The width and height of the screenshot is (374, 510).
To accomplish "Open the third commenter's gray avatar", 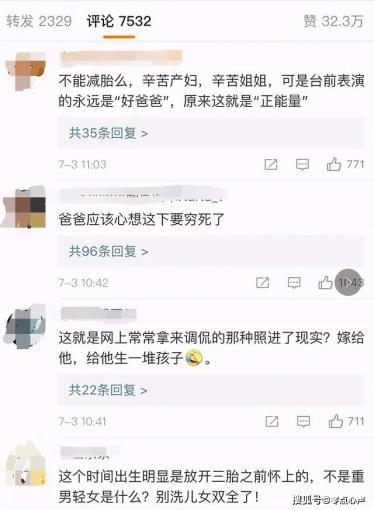I will pyautogui.click(x=25, y=326).
